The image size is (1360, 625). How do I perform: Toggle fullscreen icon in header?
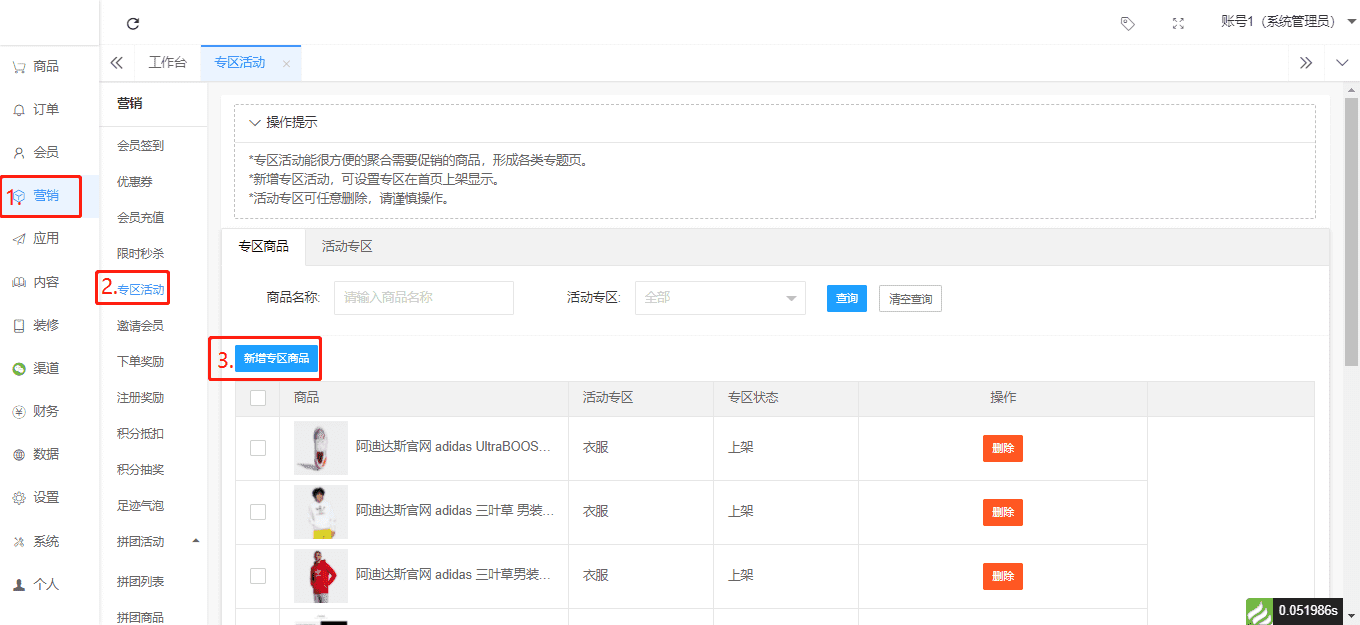pos(1178,23)
